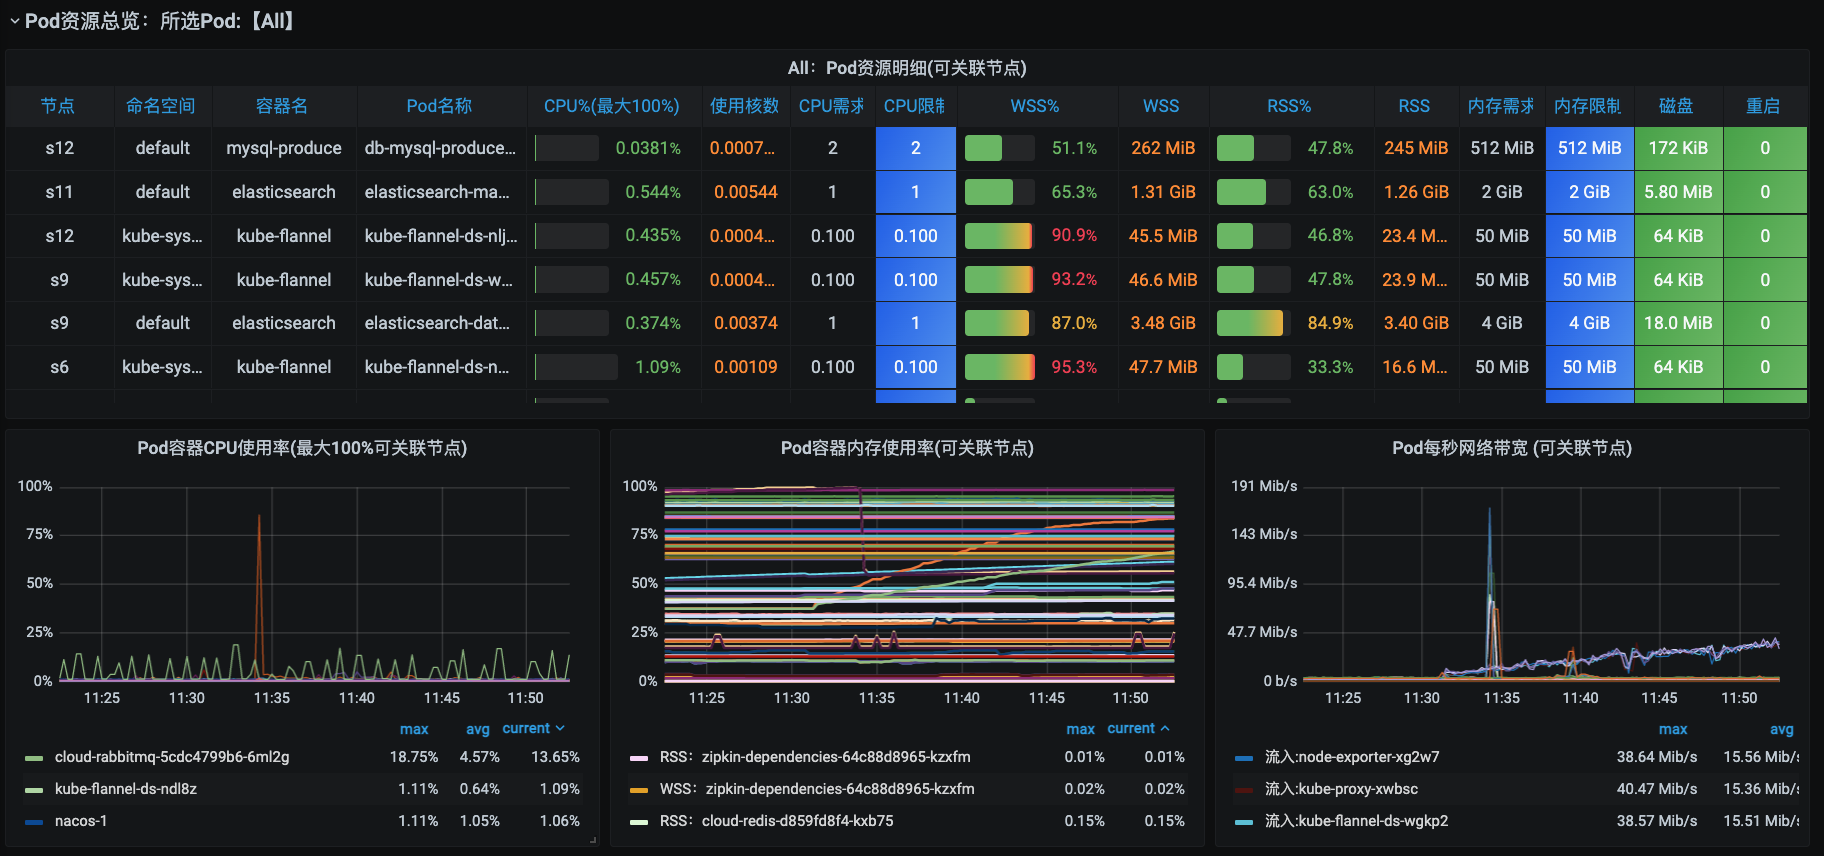
Task: Toggle cloud-rabbitmq series color swatch in CPU legend
Action: [x=34, y=758]
